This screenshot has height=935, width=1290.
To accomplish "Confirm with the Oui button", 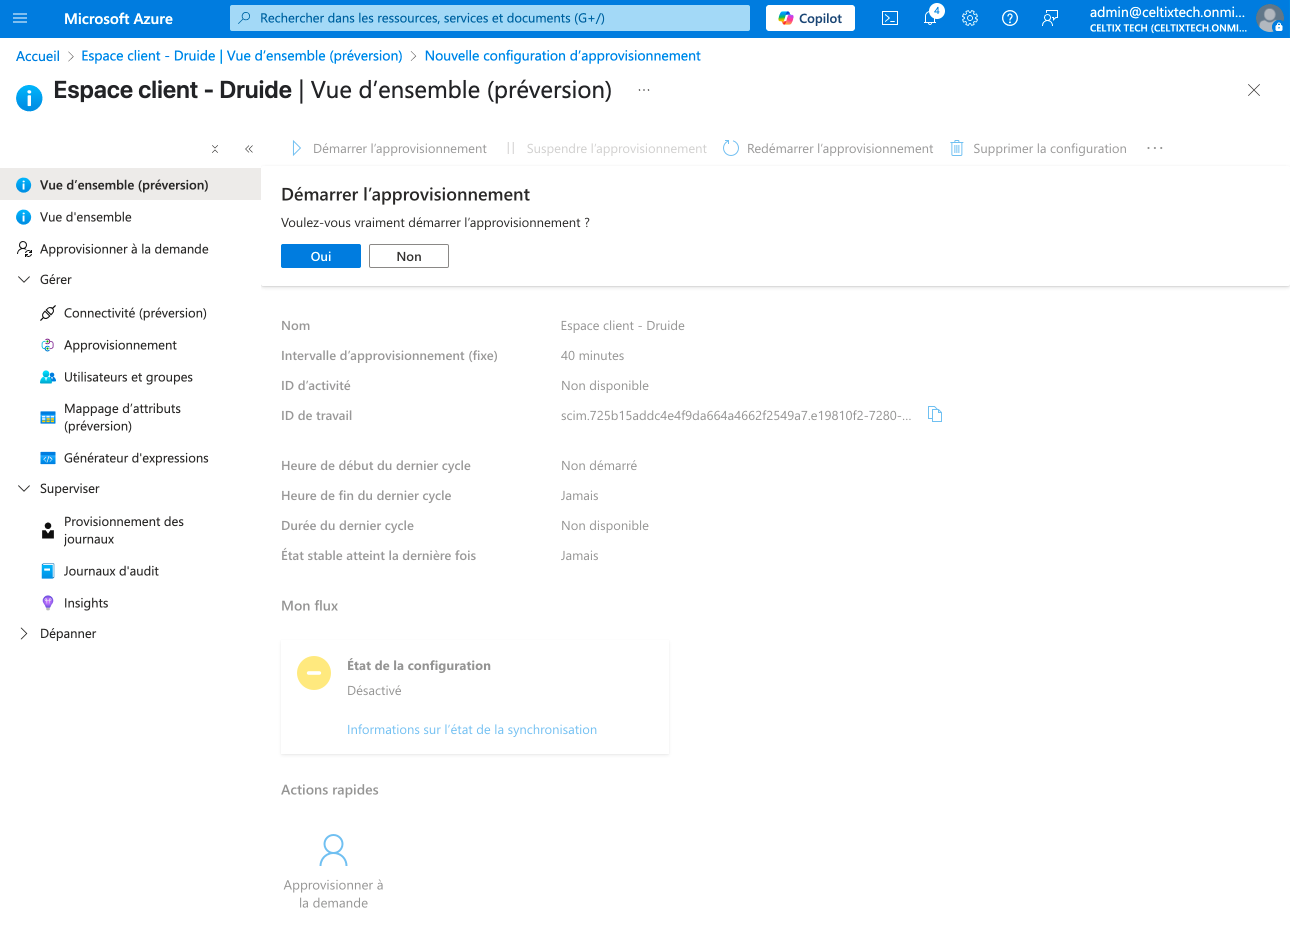I will 321,257.
